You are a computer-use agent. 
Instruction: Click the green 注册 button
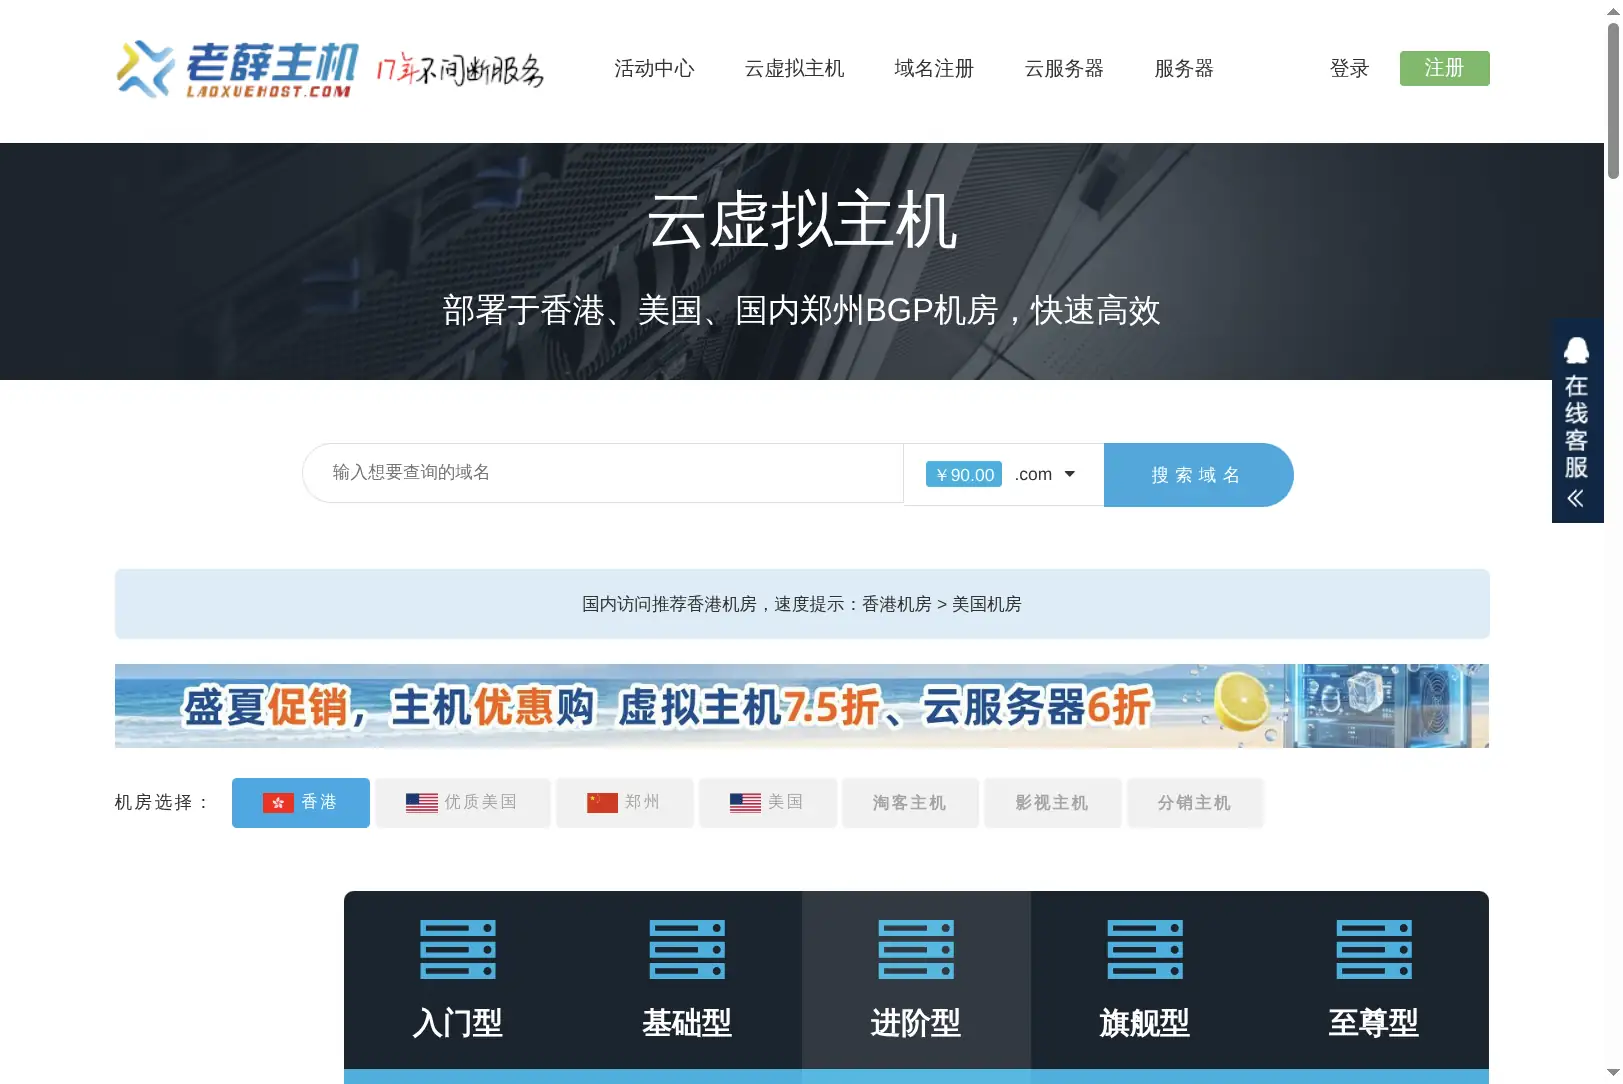[1444, 68]
